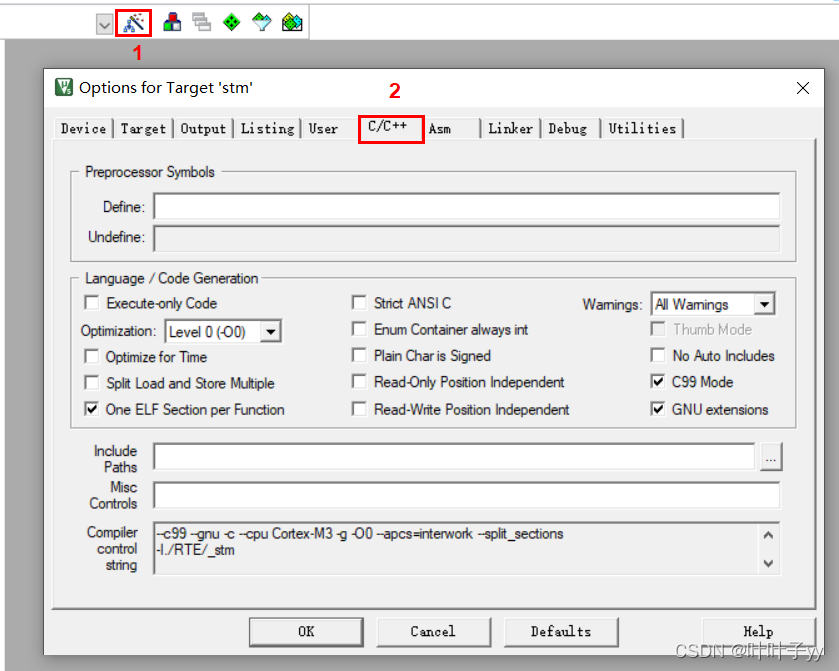
Task: Click the Misc Controls input field
Action: [x=466, y=495]
